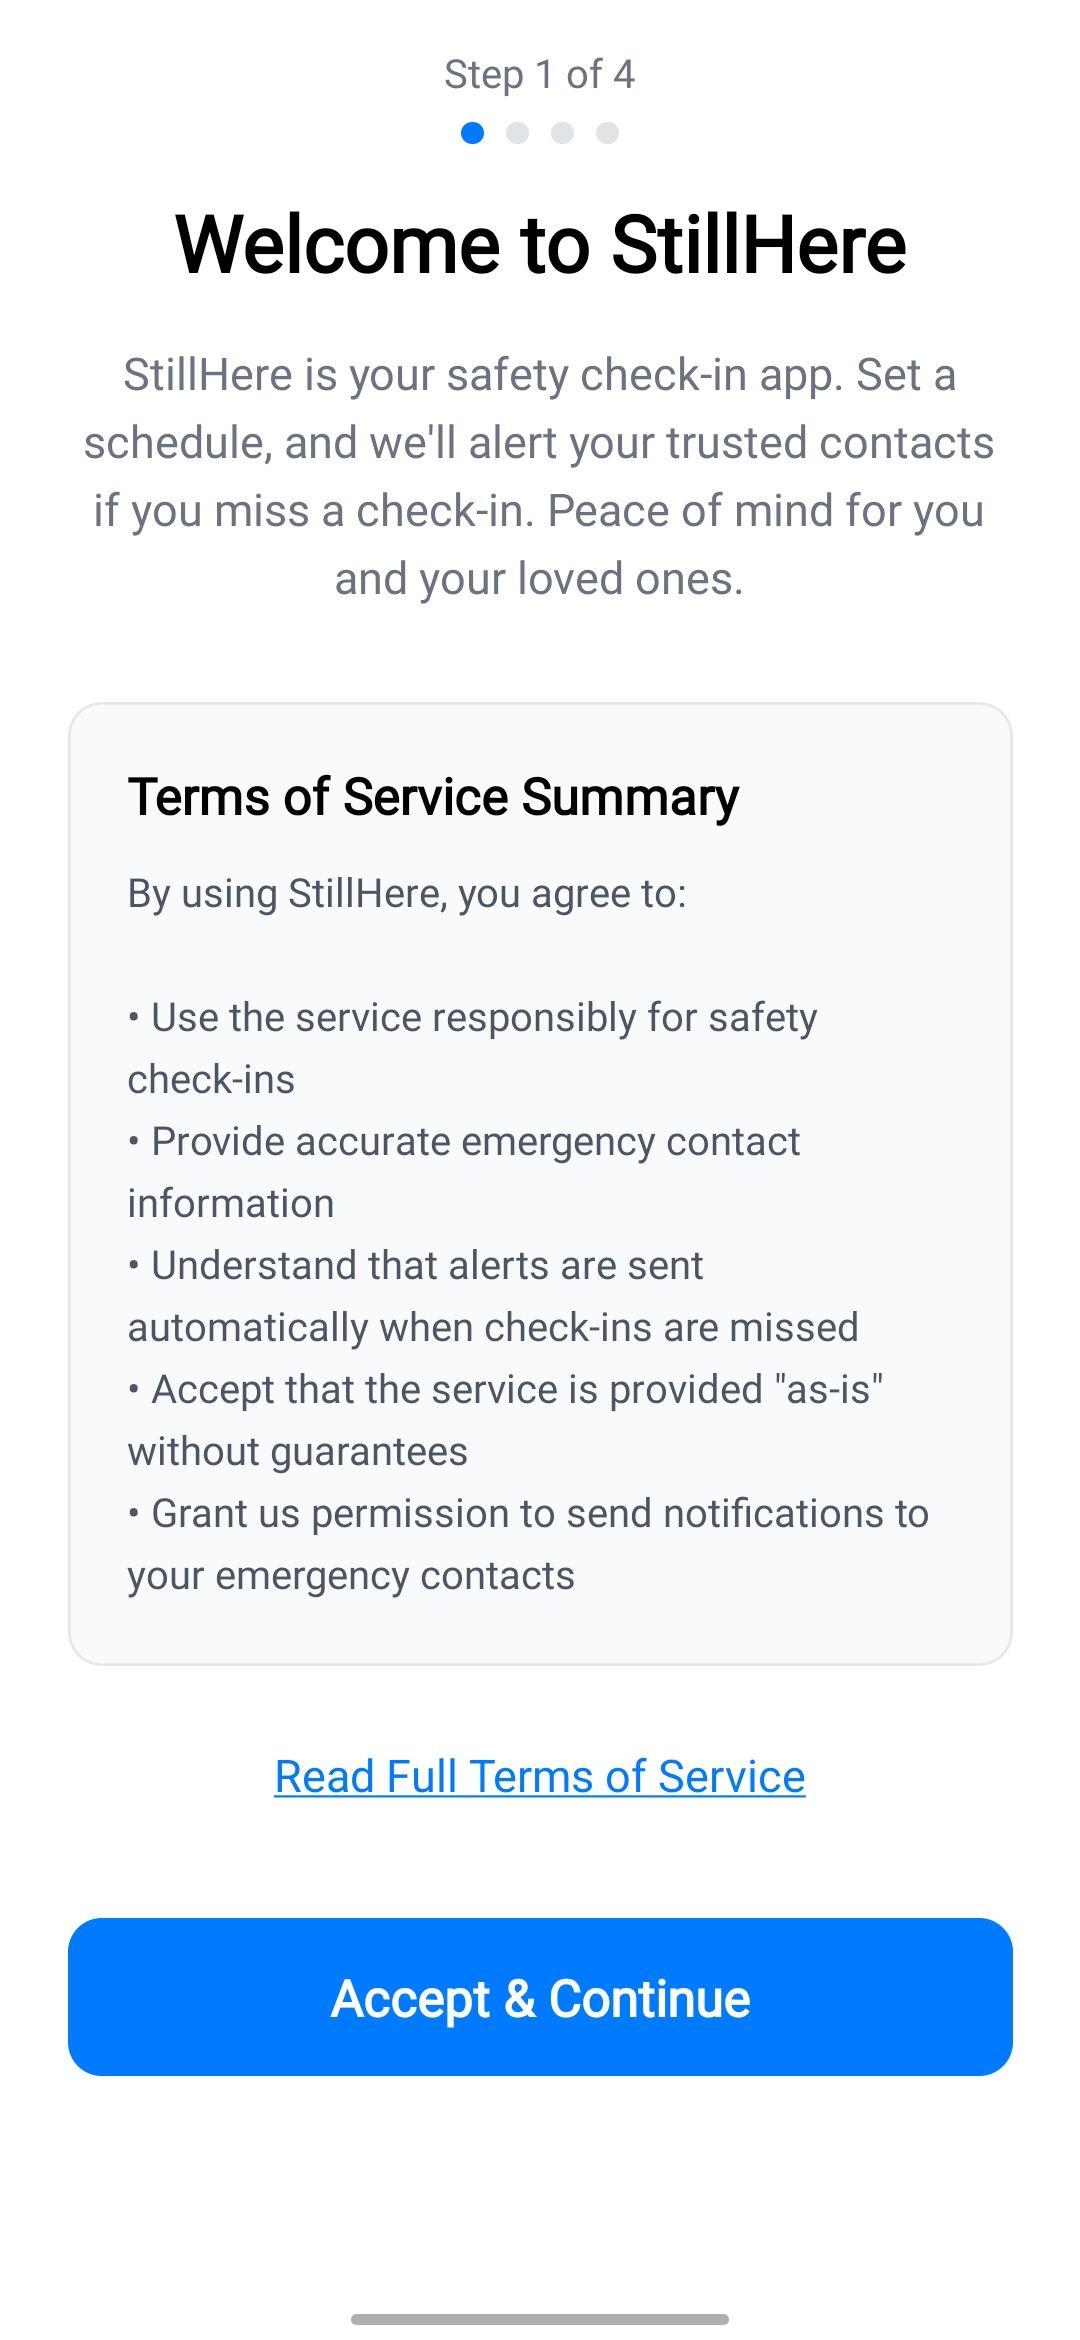The height and width of the screenshot is (2340, 1080).
Task: Click the "Welcome to StillHere" heading
Action: pos(540,245)
